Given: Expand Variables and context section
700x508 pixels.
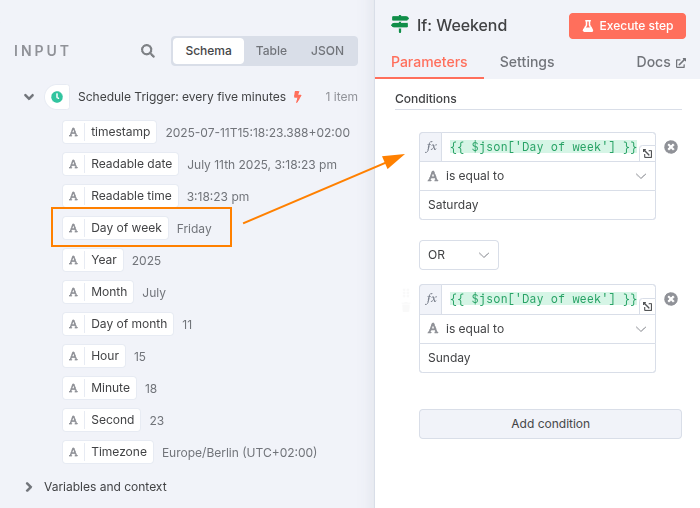Looking at the screenshot, I should point(29,487).
